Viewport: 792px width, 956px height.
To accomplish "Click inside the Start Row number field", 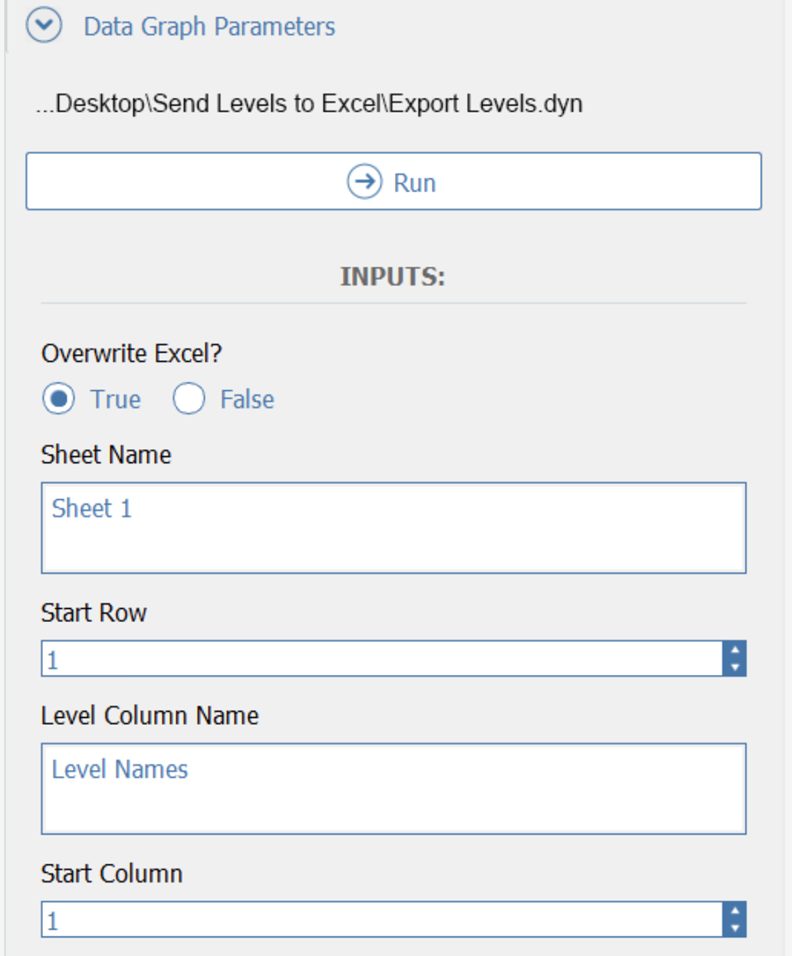I will click(x=380, y=660).
